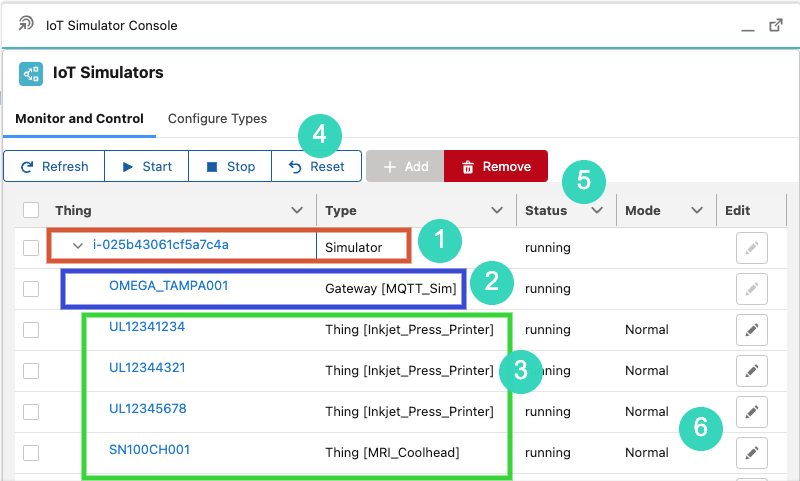Open the i-025b43061cf5a7c4a link

pos(161,245)
